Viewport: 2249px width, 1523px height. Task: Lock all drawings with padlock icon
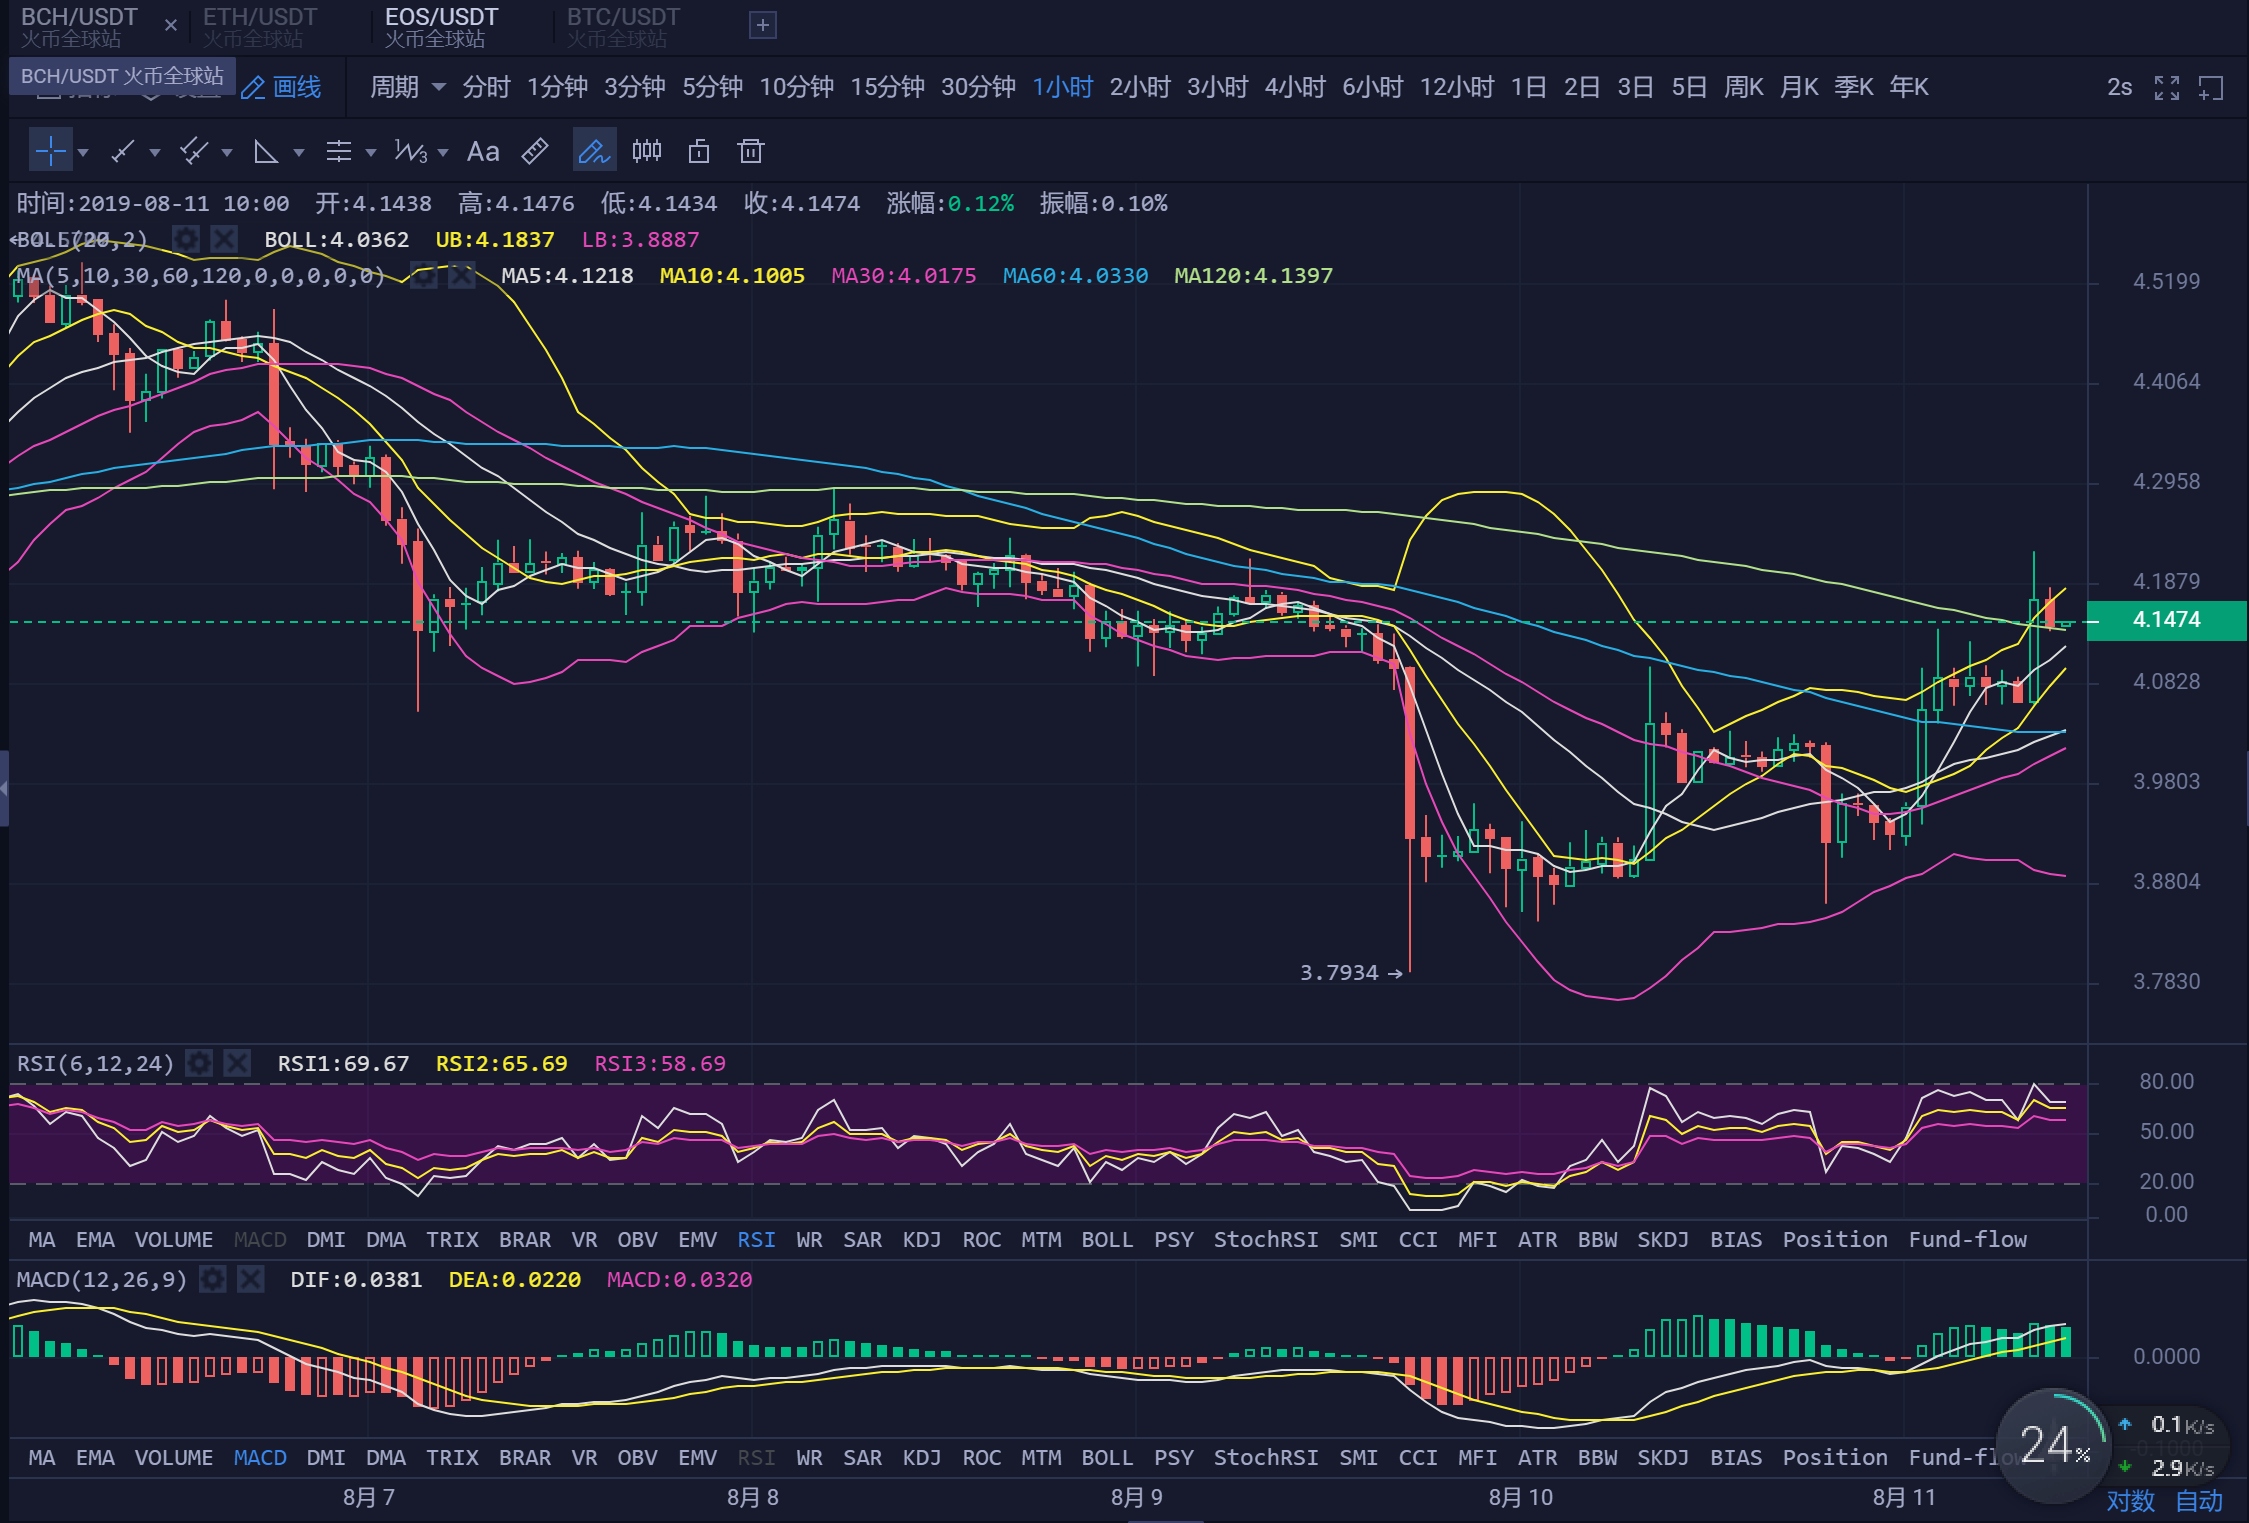coord(699,151)
